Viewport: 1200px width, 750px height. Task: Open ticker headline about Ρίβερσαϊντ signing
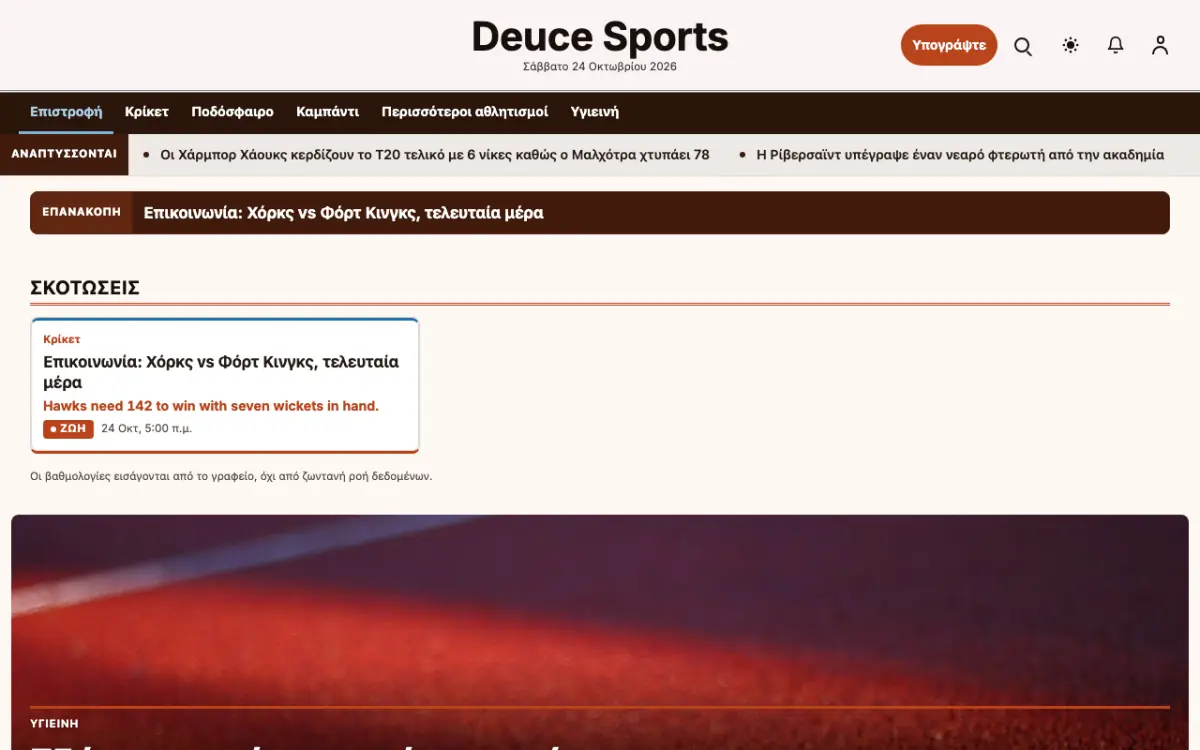tap(960, 155)
